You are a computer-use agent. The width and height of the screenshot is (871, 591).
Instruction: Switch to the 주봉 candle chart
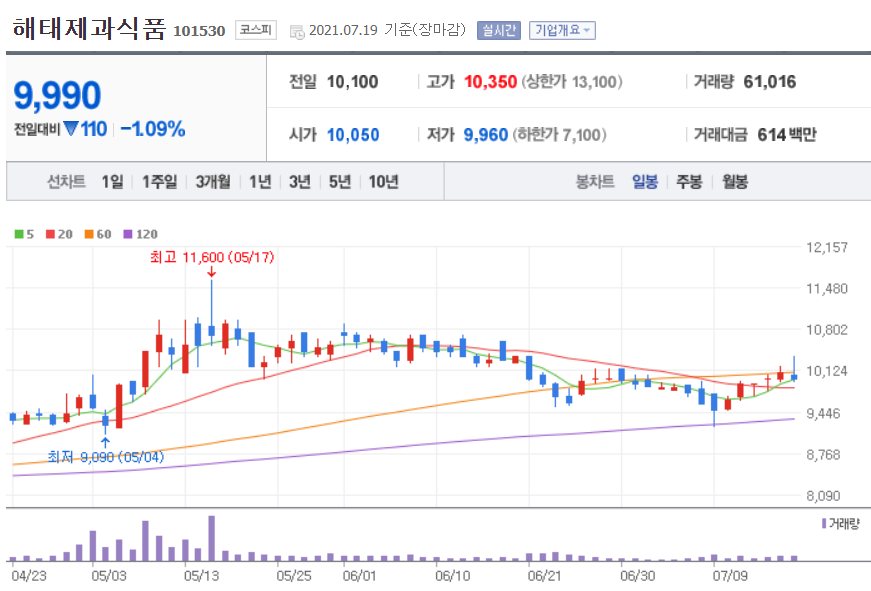coord(689,182)
